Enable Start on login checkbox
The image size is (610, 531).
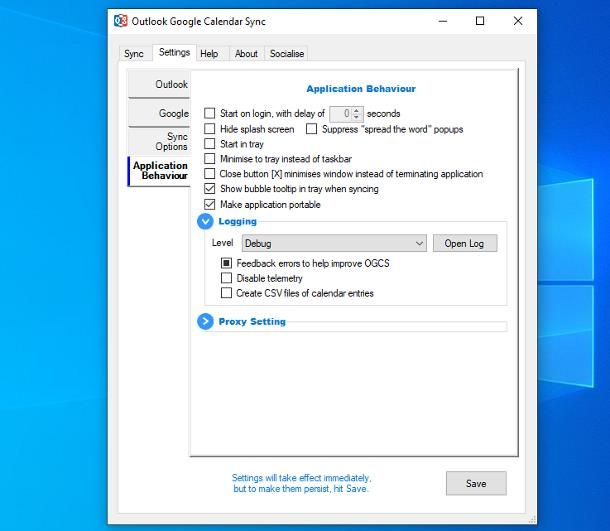[210, 113]
